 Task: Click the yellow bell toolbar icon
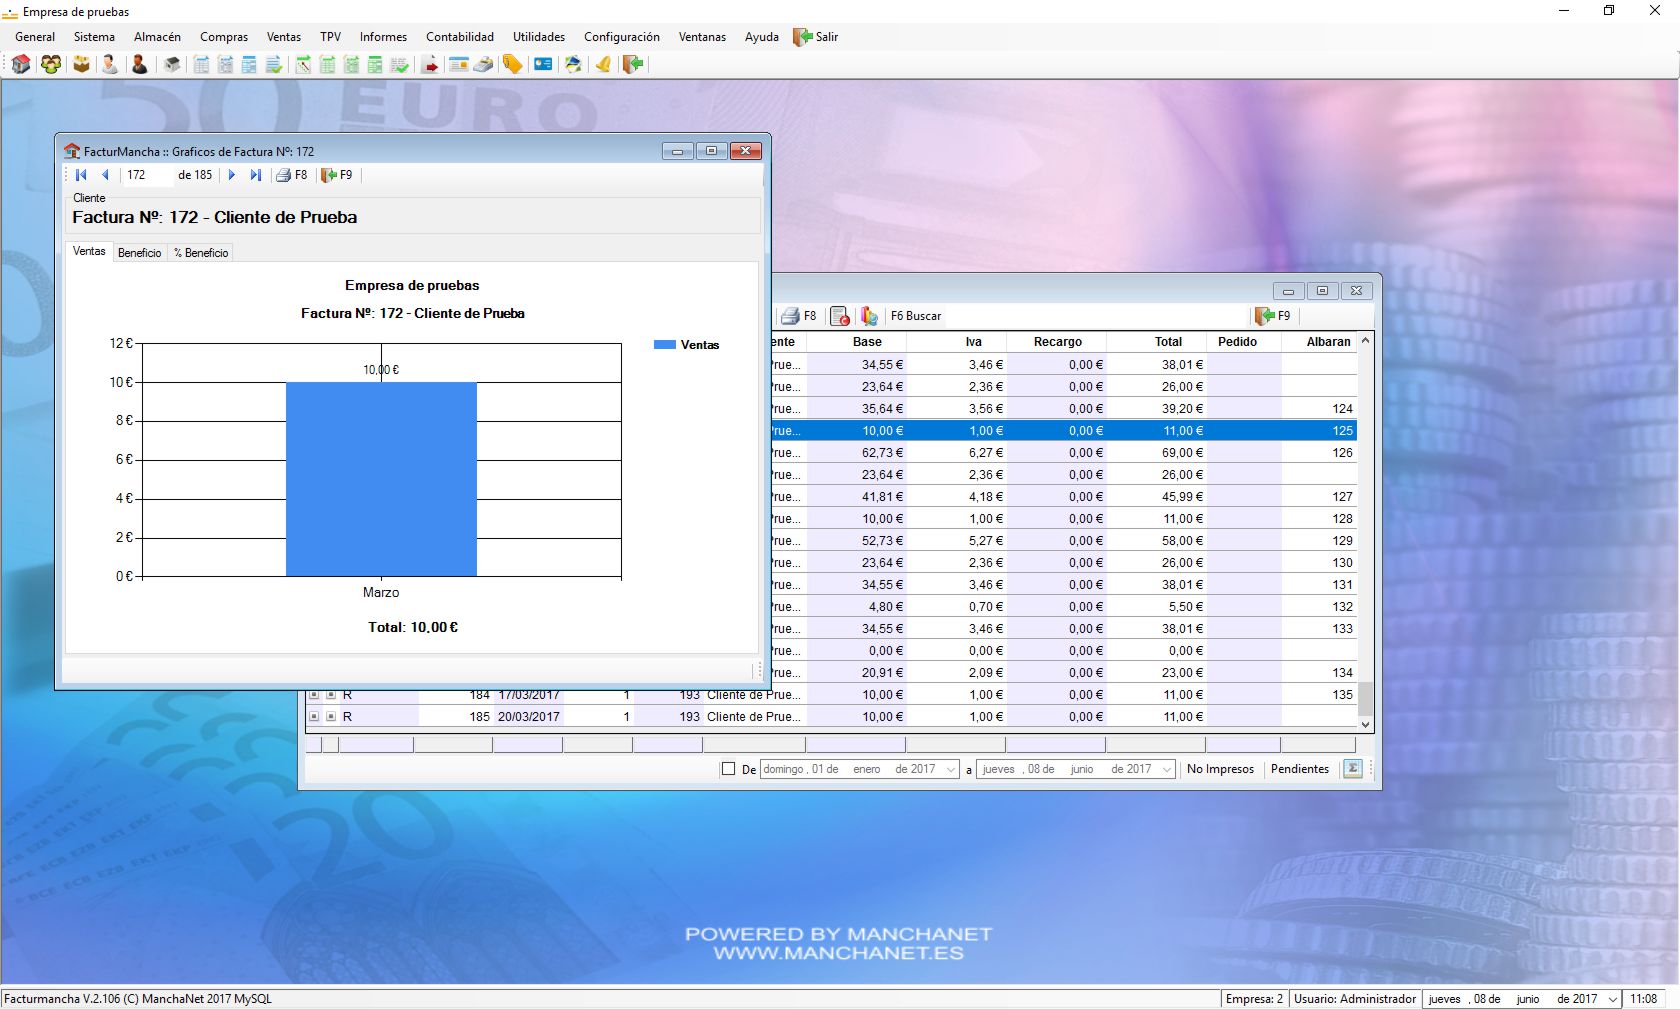pyautogui.click(x=603, y=65)
